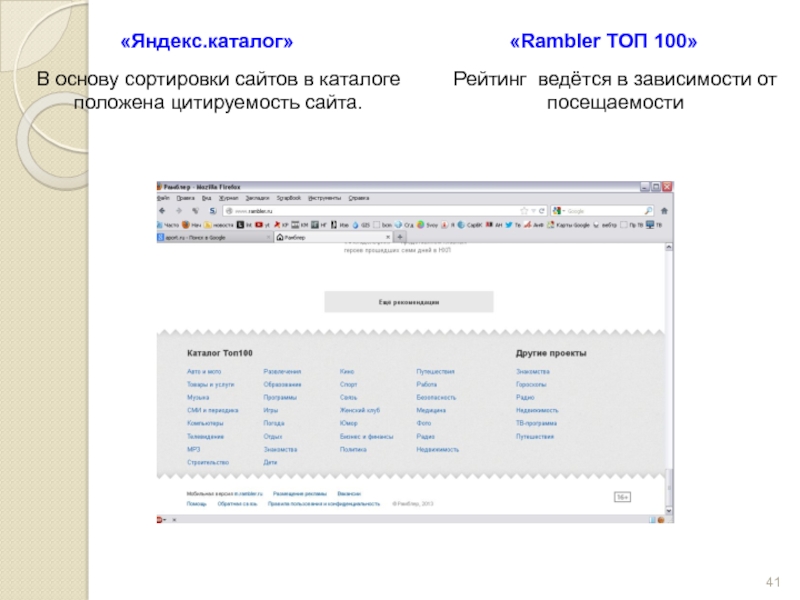This screenshot has height=600, width=800.
Task: Click the 'Вакансии' footer link
Action: (349, 494)
